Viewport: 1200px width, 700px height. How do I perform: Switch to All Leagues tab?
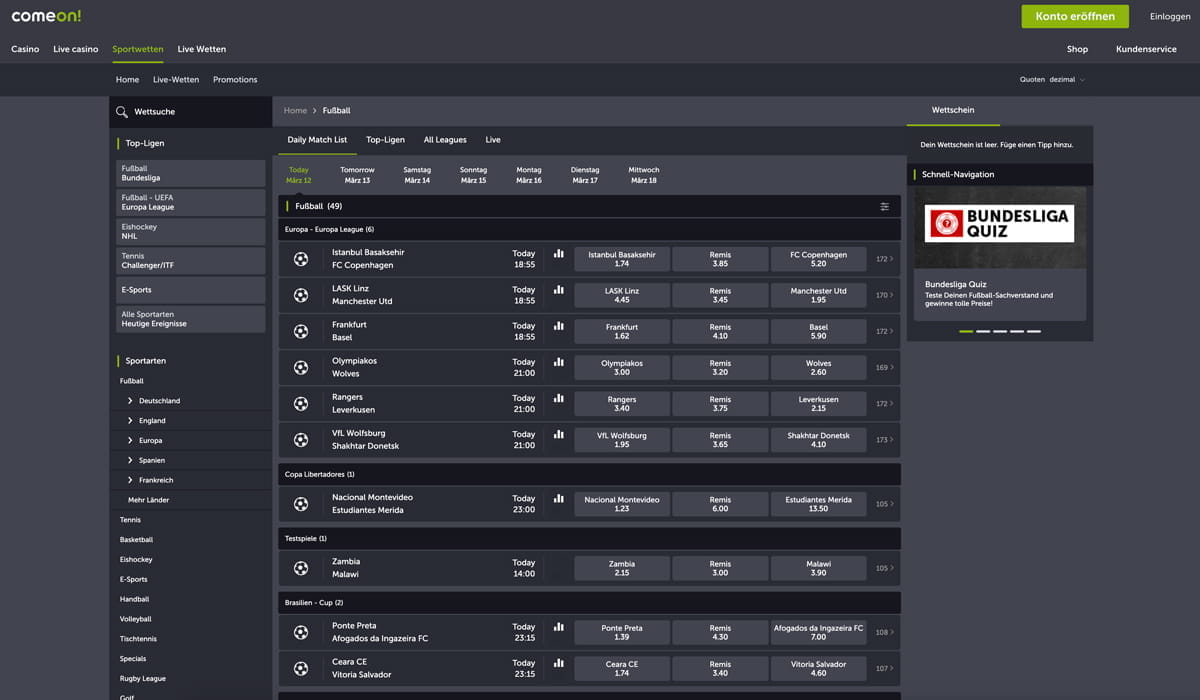445,140
